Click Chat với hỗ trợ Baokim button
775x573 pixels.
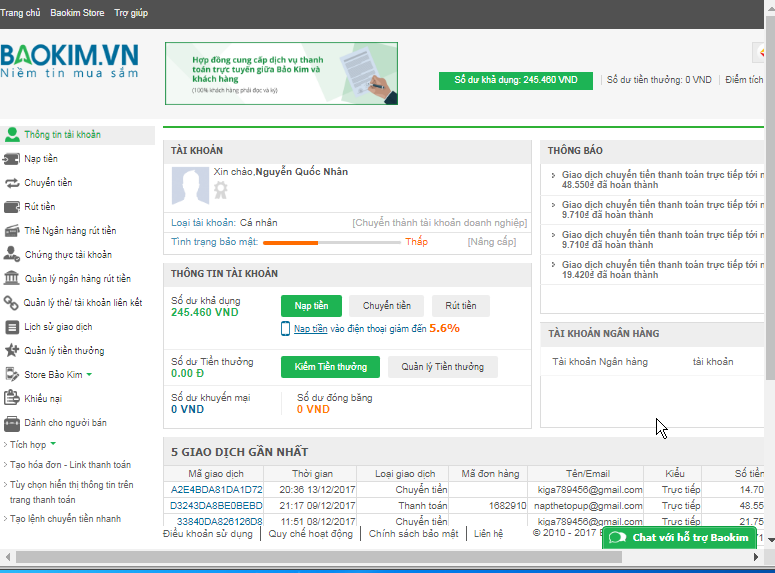click(679, 538)
